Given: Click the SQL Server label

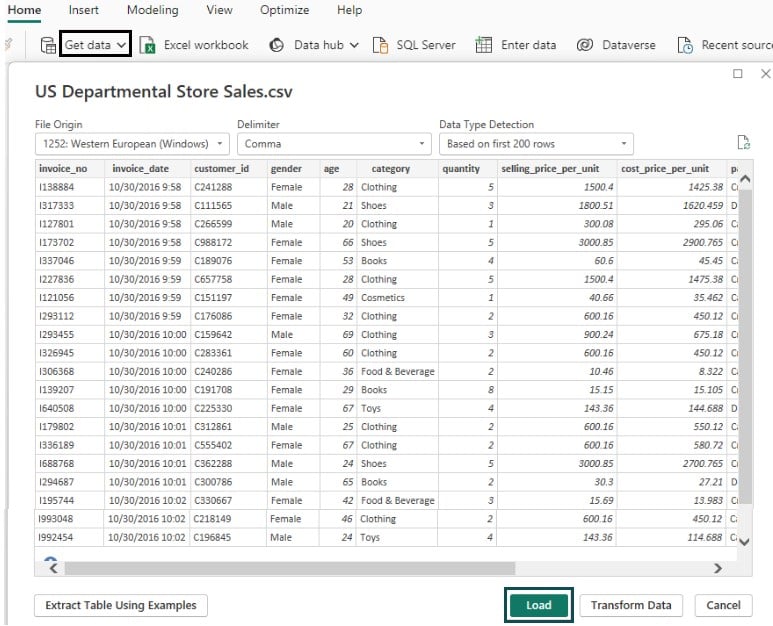Looking at the screenshot, I should (426, 45).
